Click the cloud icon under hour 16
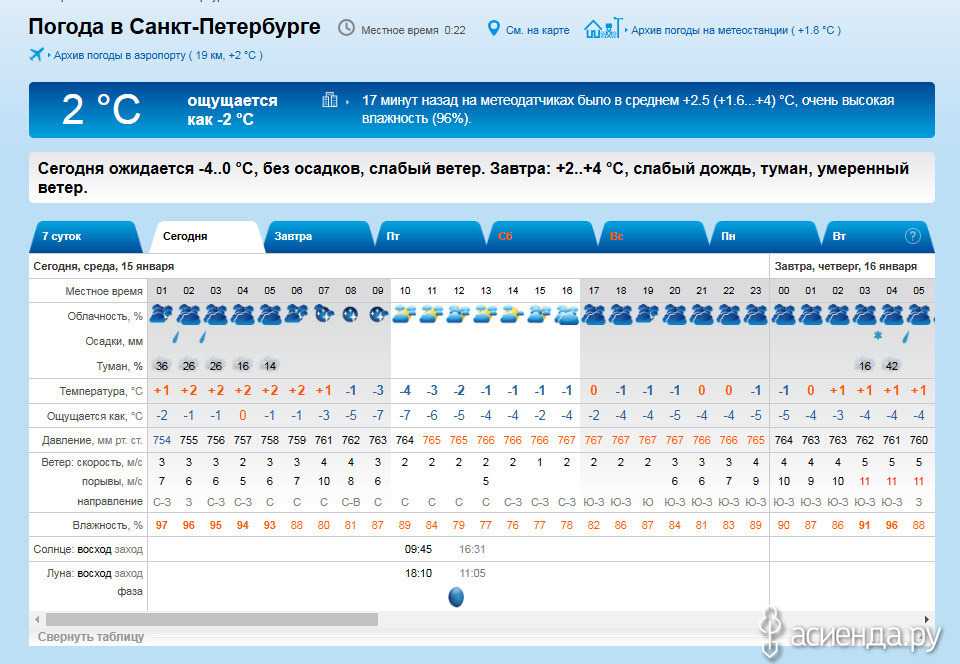Screen dimensions: 960x664 [567, 315]
